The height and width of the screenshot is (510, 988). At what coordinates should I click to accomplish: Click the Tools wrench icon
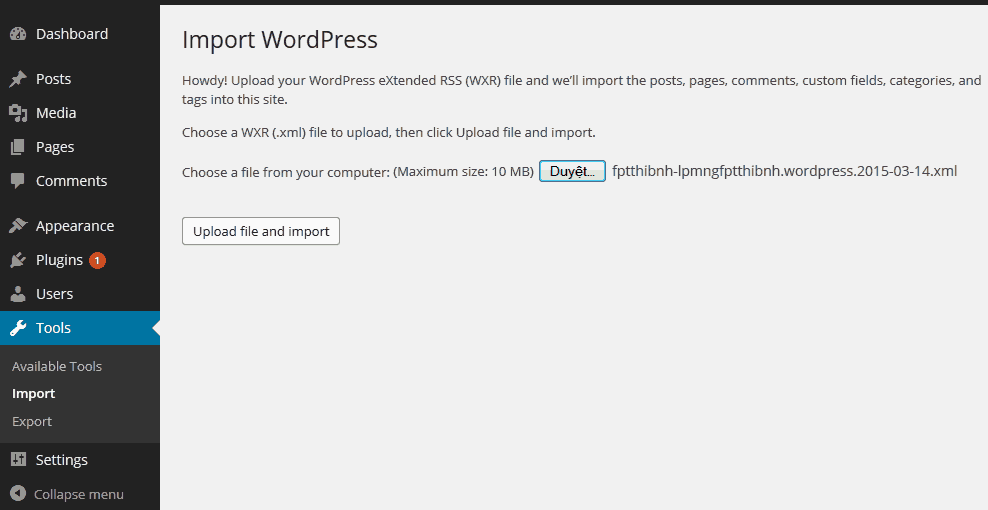point(18,328)
